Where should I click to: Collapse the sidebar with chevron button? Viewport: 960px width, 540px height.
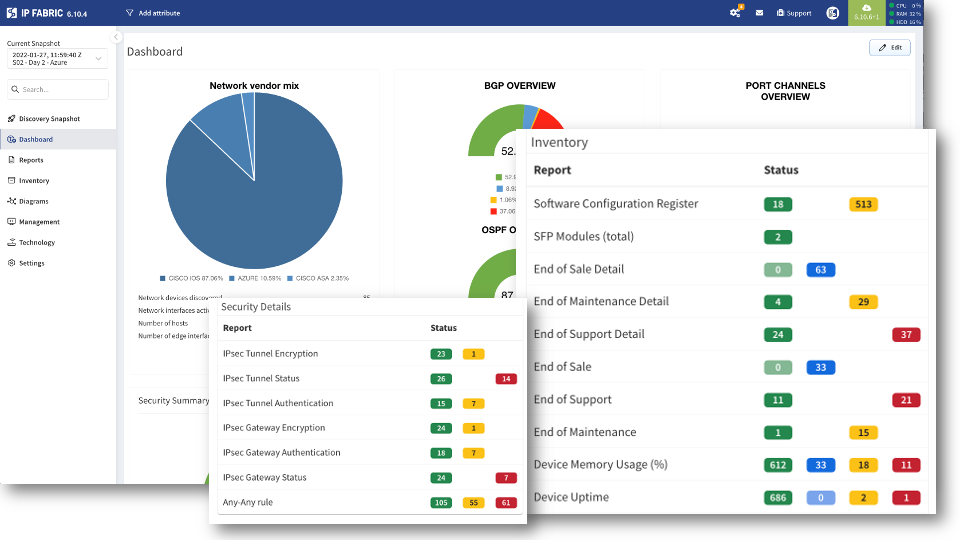pyautogui.click(x=116, y=37)
